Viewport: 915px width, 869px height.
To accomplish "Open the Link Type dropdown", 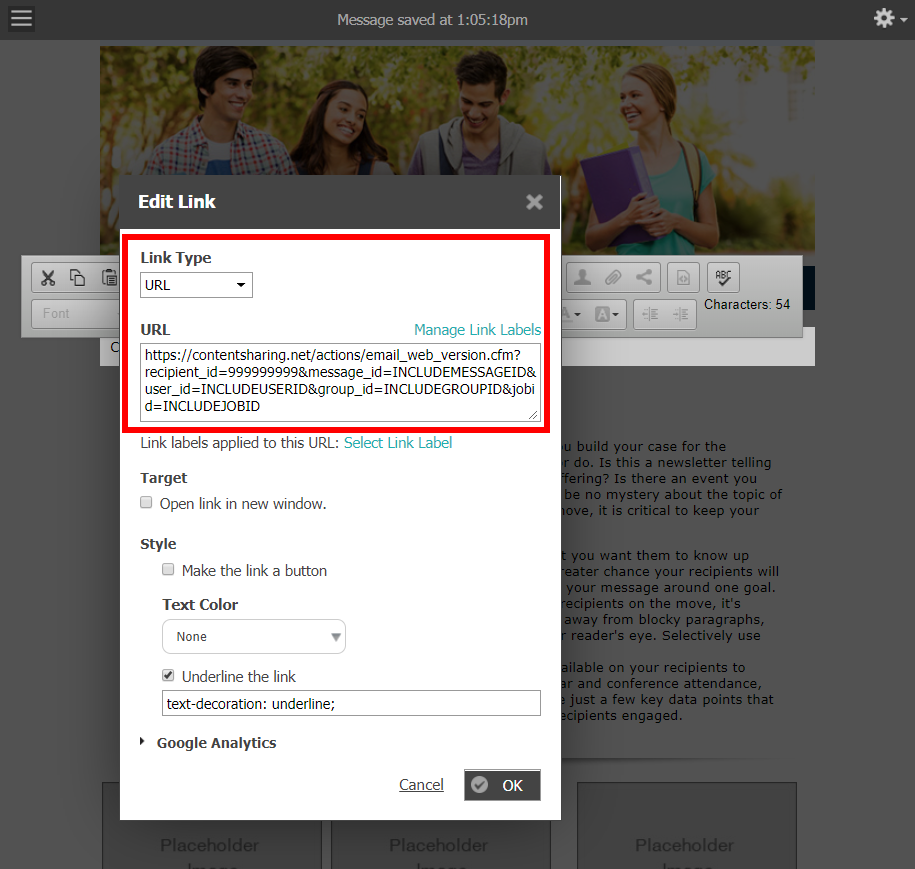I will pyautogui.click(x=196, y=285).
